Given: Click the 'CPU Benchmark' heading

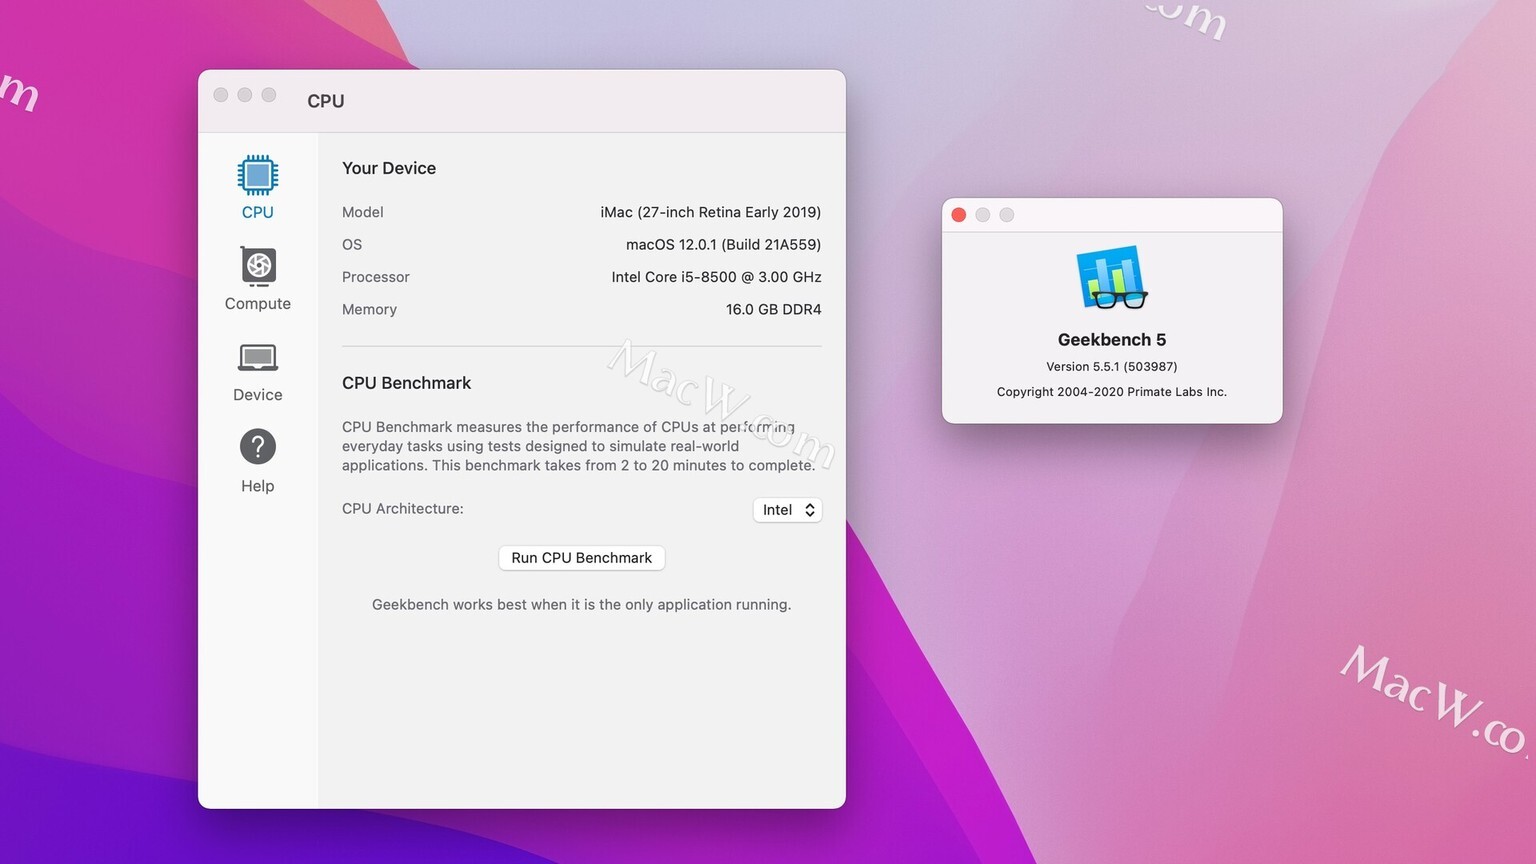Looking at the screenshot, I should point(406,383).
